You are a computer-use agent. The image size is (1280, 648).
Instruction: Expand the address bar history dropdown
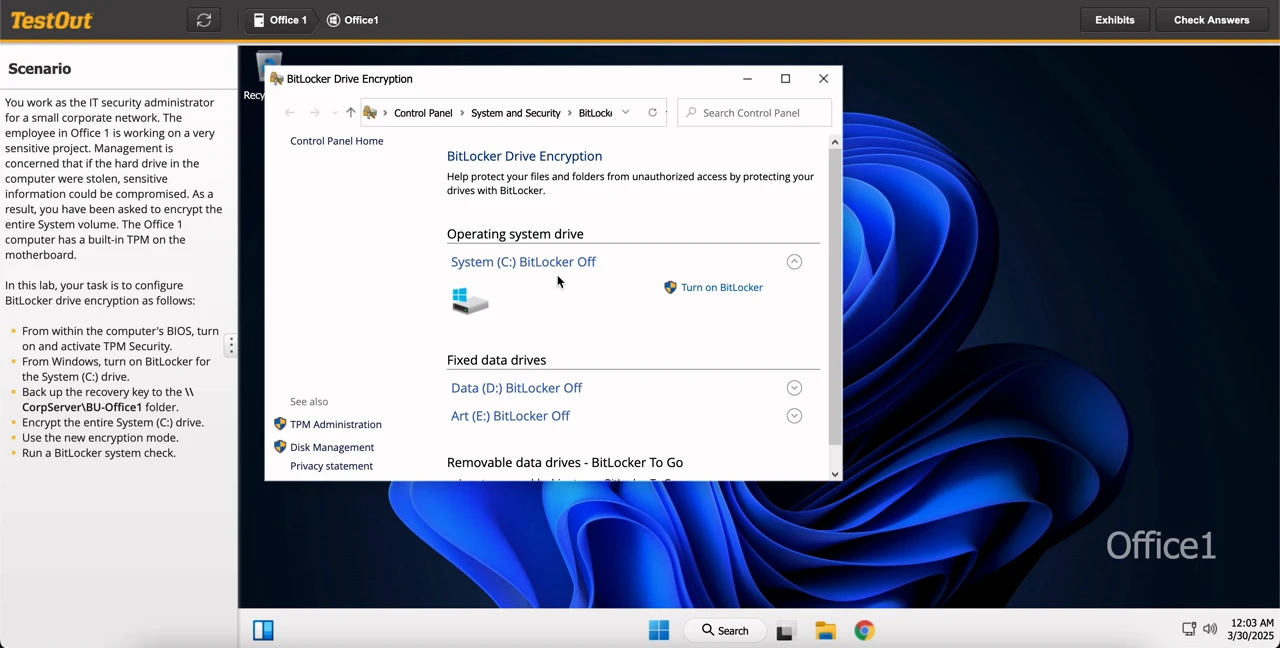[625, 113]
